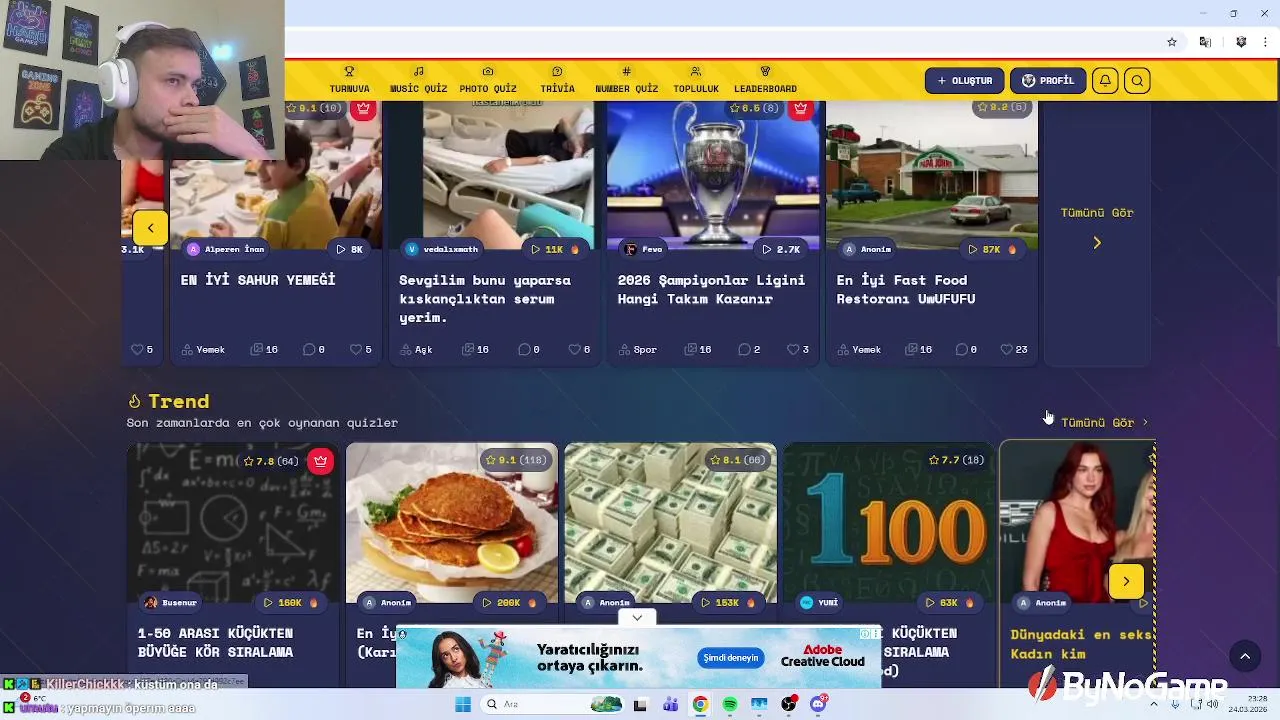Open the Trivia section

557,80
